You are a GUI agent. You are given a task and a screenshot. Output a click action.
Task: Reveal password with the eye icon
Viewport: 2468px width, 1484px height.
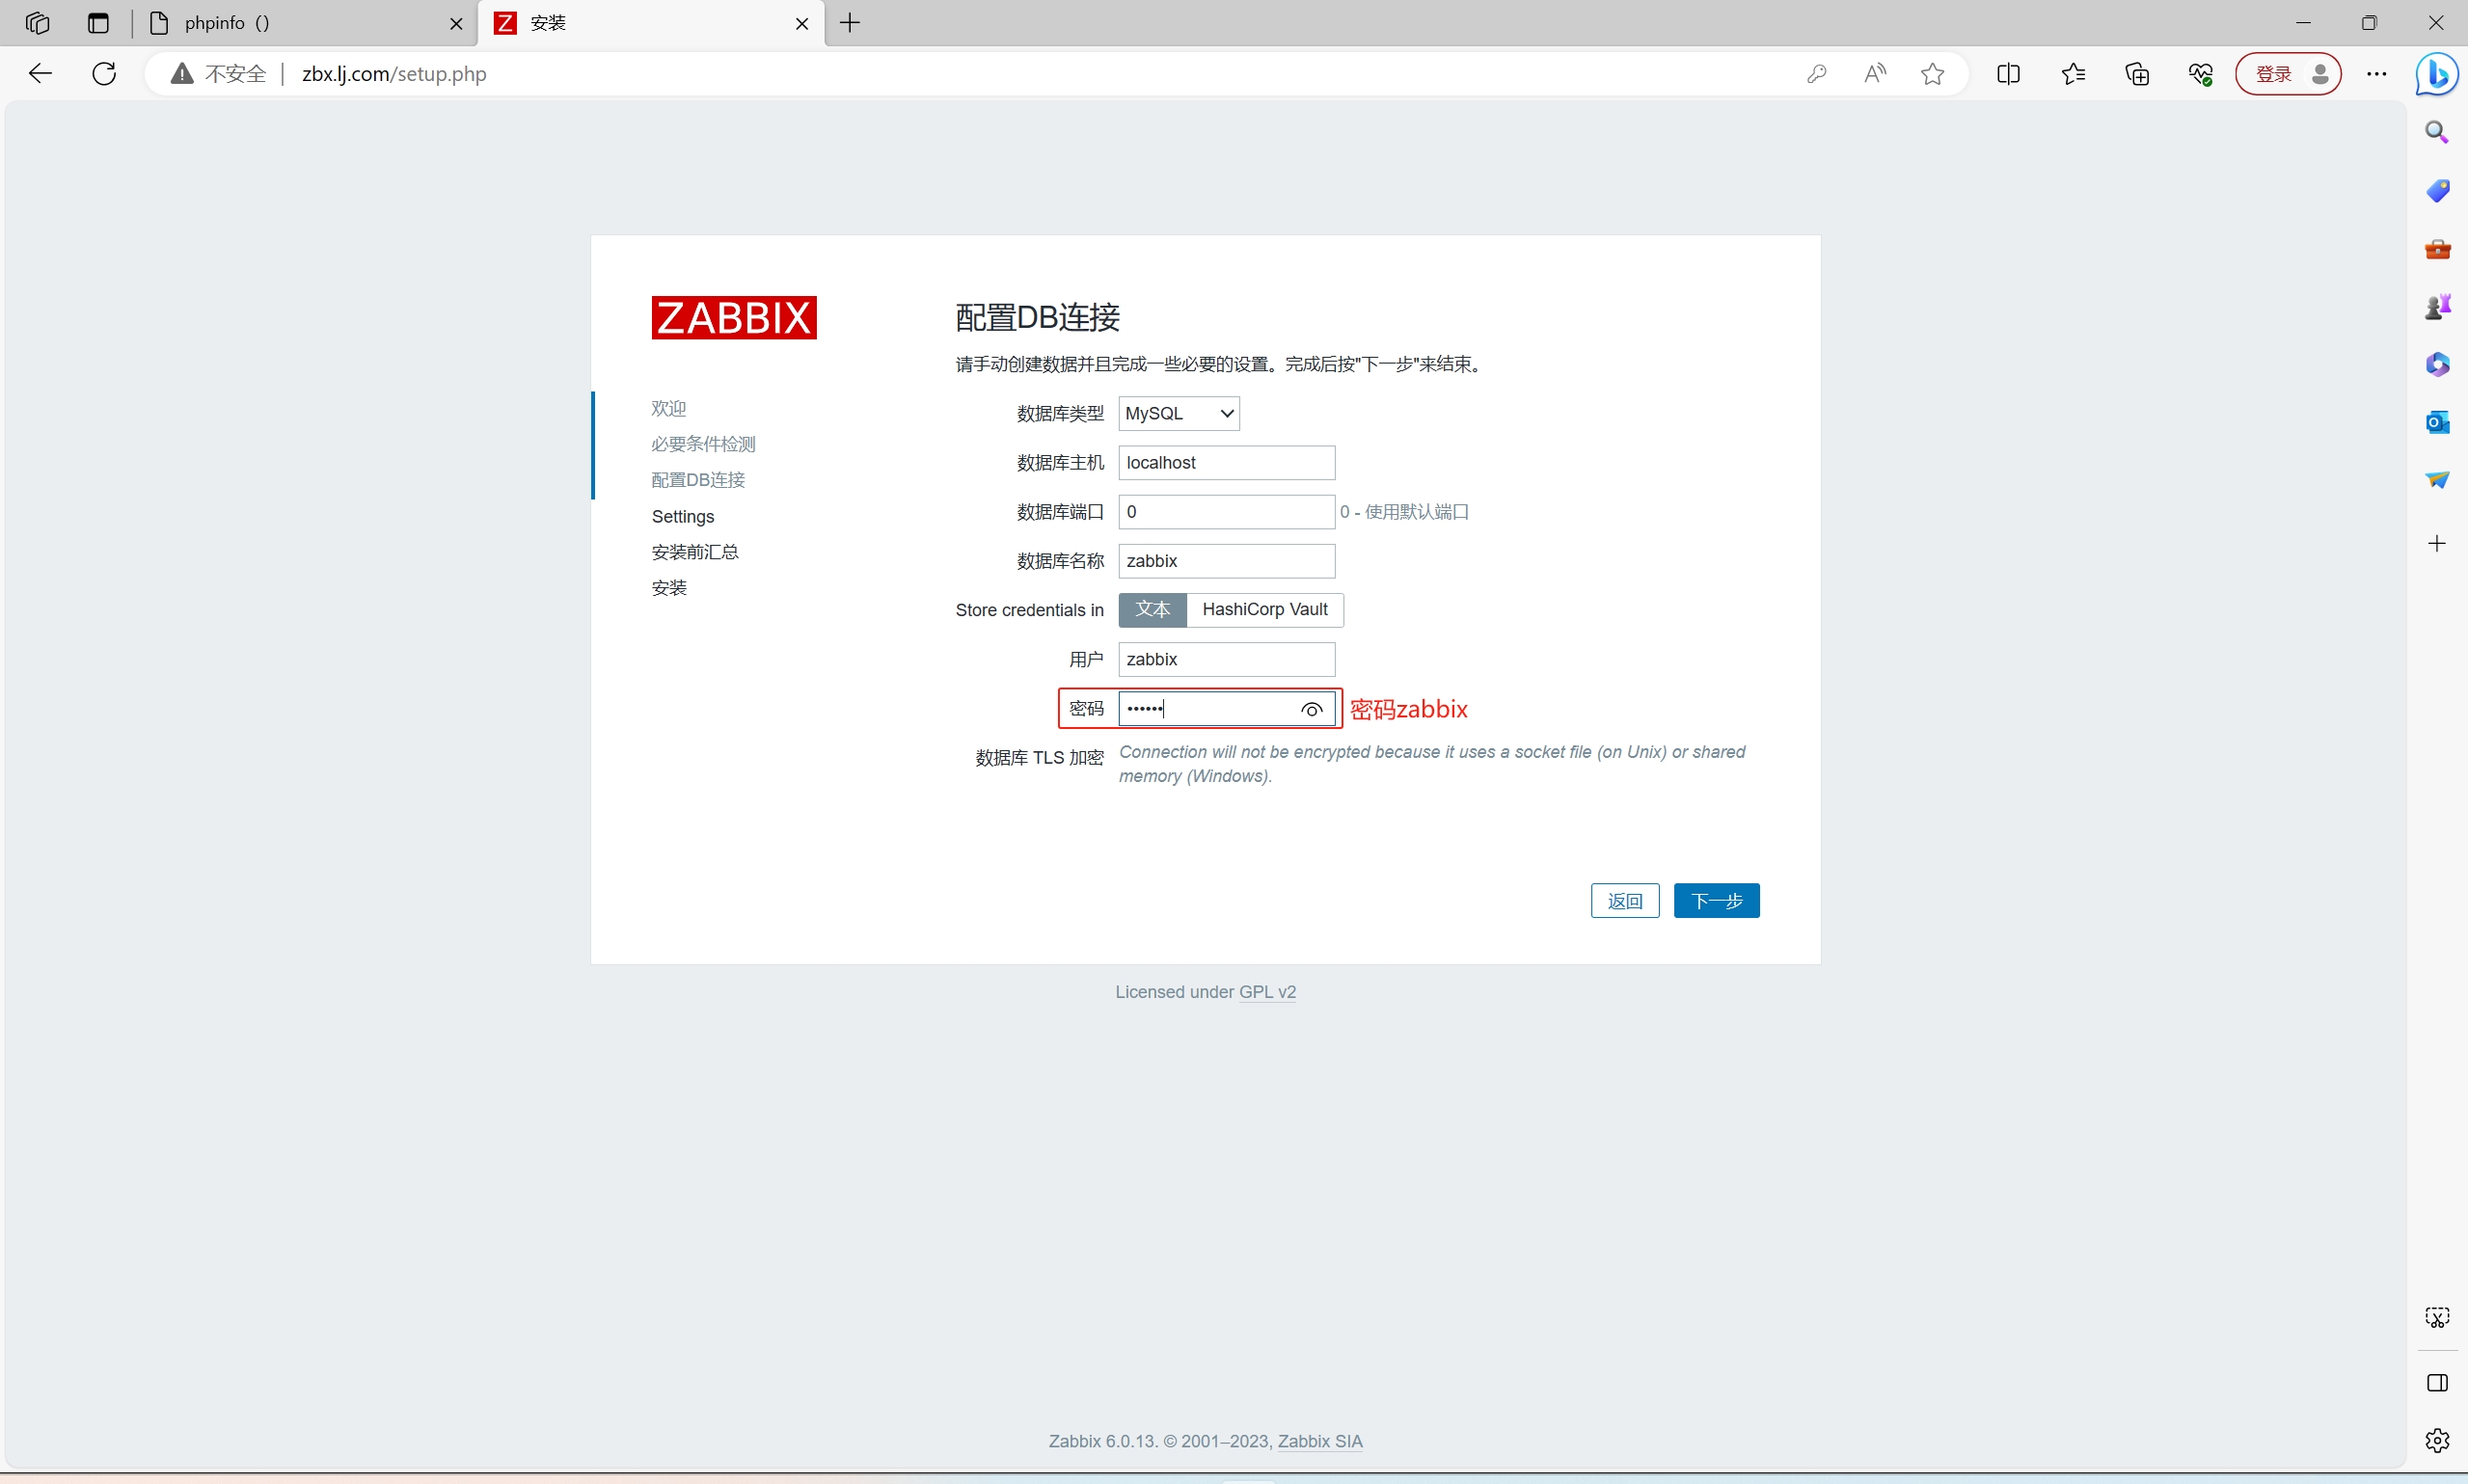[1311, 709]
